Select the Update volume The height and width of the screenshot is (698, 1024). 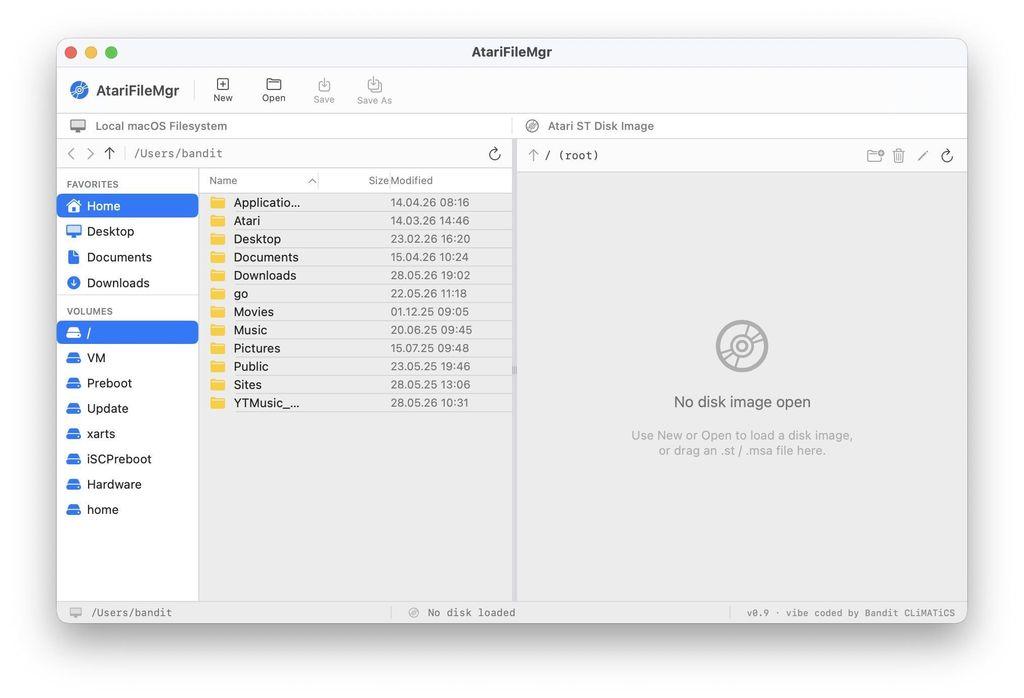click(127, 409)
